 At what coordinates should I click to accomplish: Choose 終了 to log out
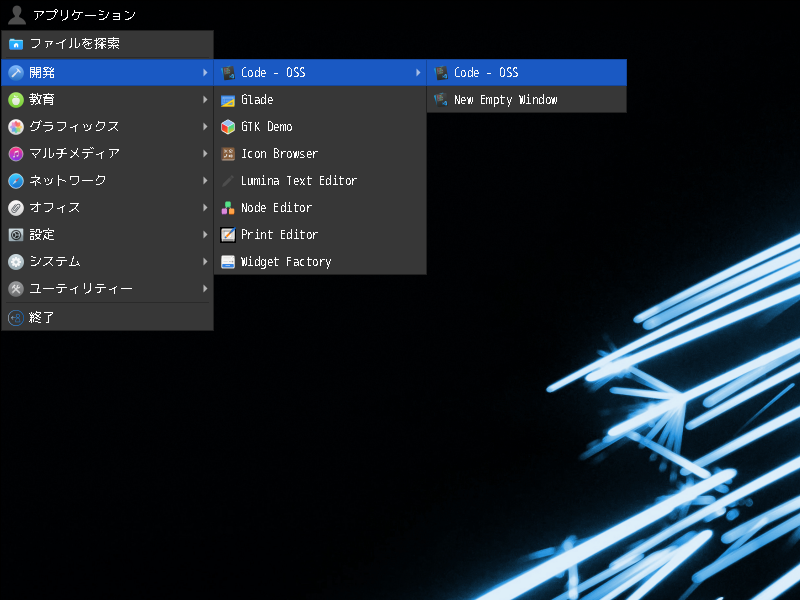(107, 318)
